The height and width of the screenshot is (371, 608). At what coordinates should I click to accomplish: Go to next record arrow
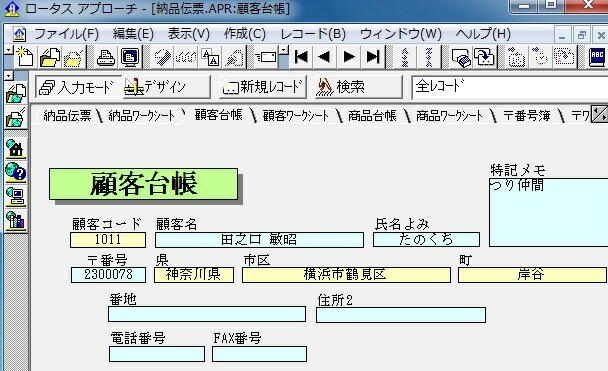pyautogui.click(x=349, y=57)
